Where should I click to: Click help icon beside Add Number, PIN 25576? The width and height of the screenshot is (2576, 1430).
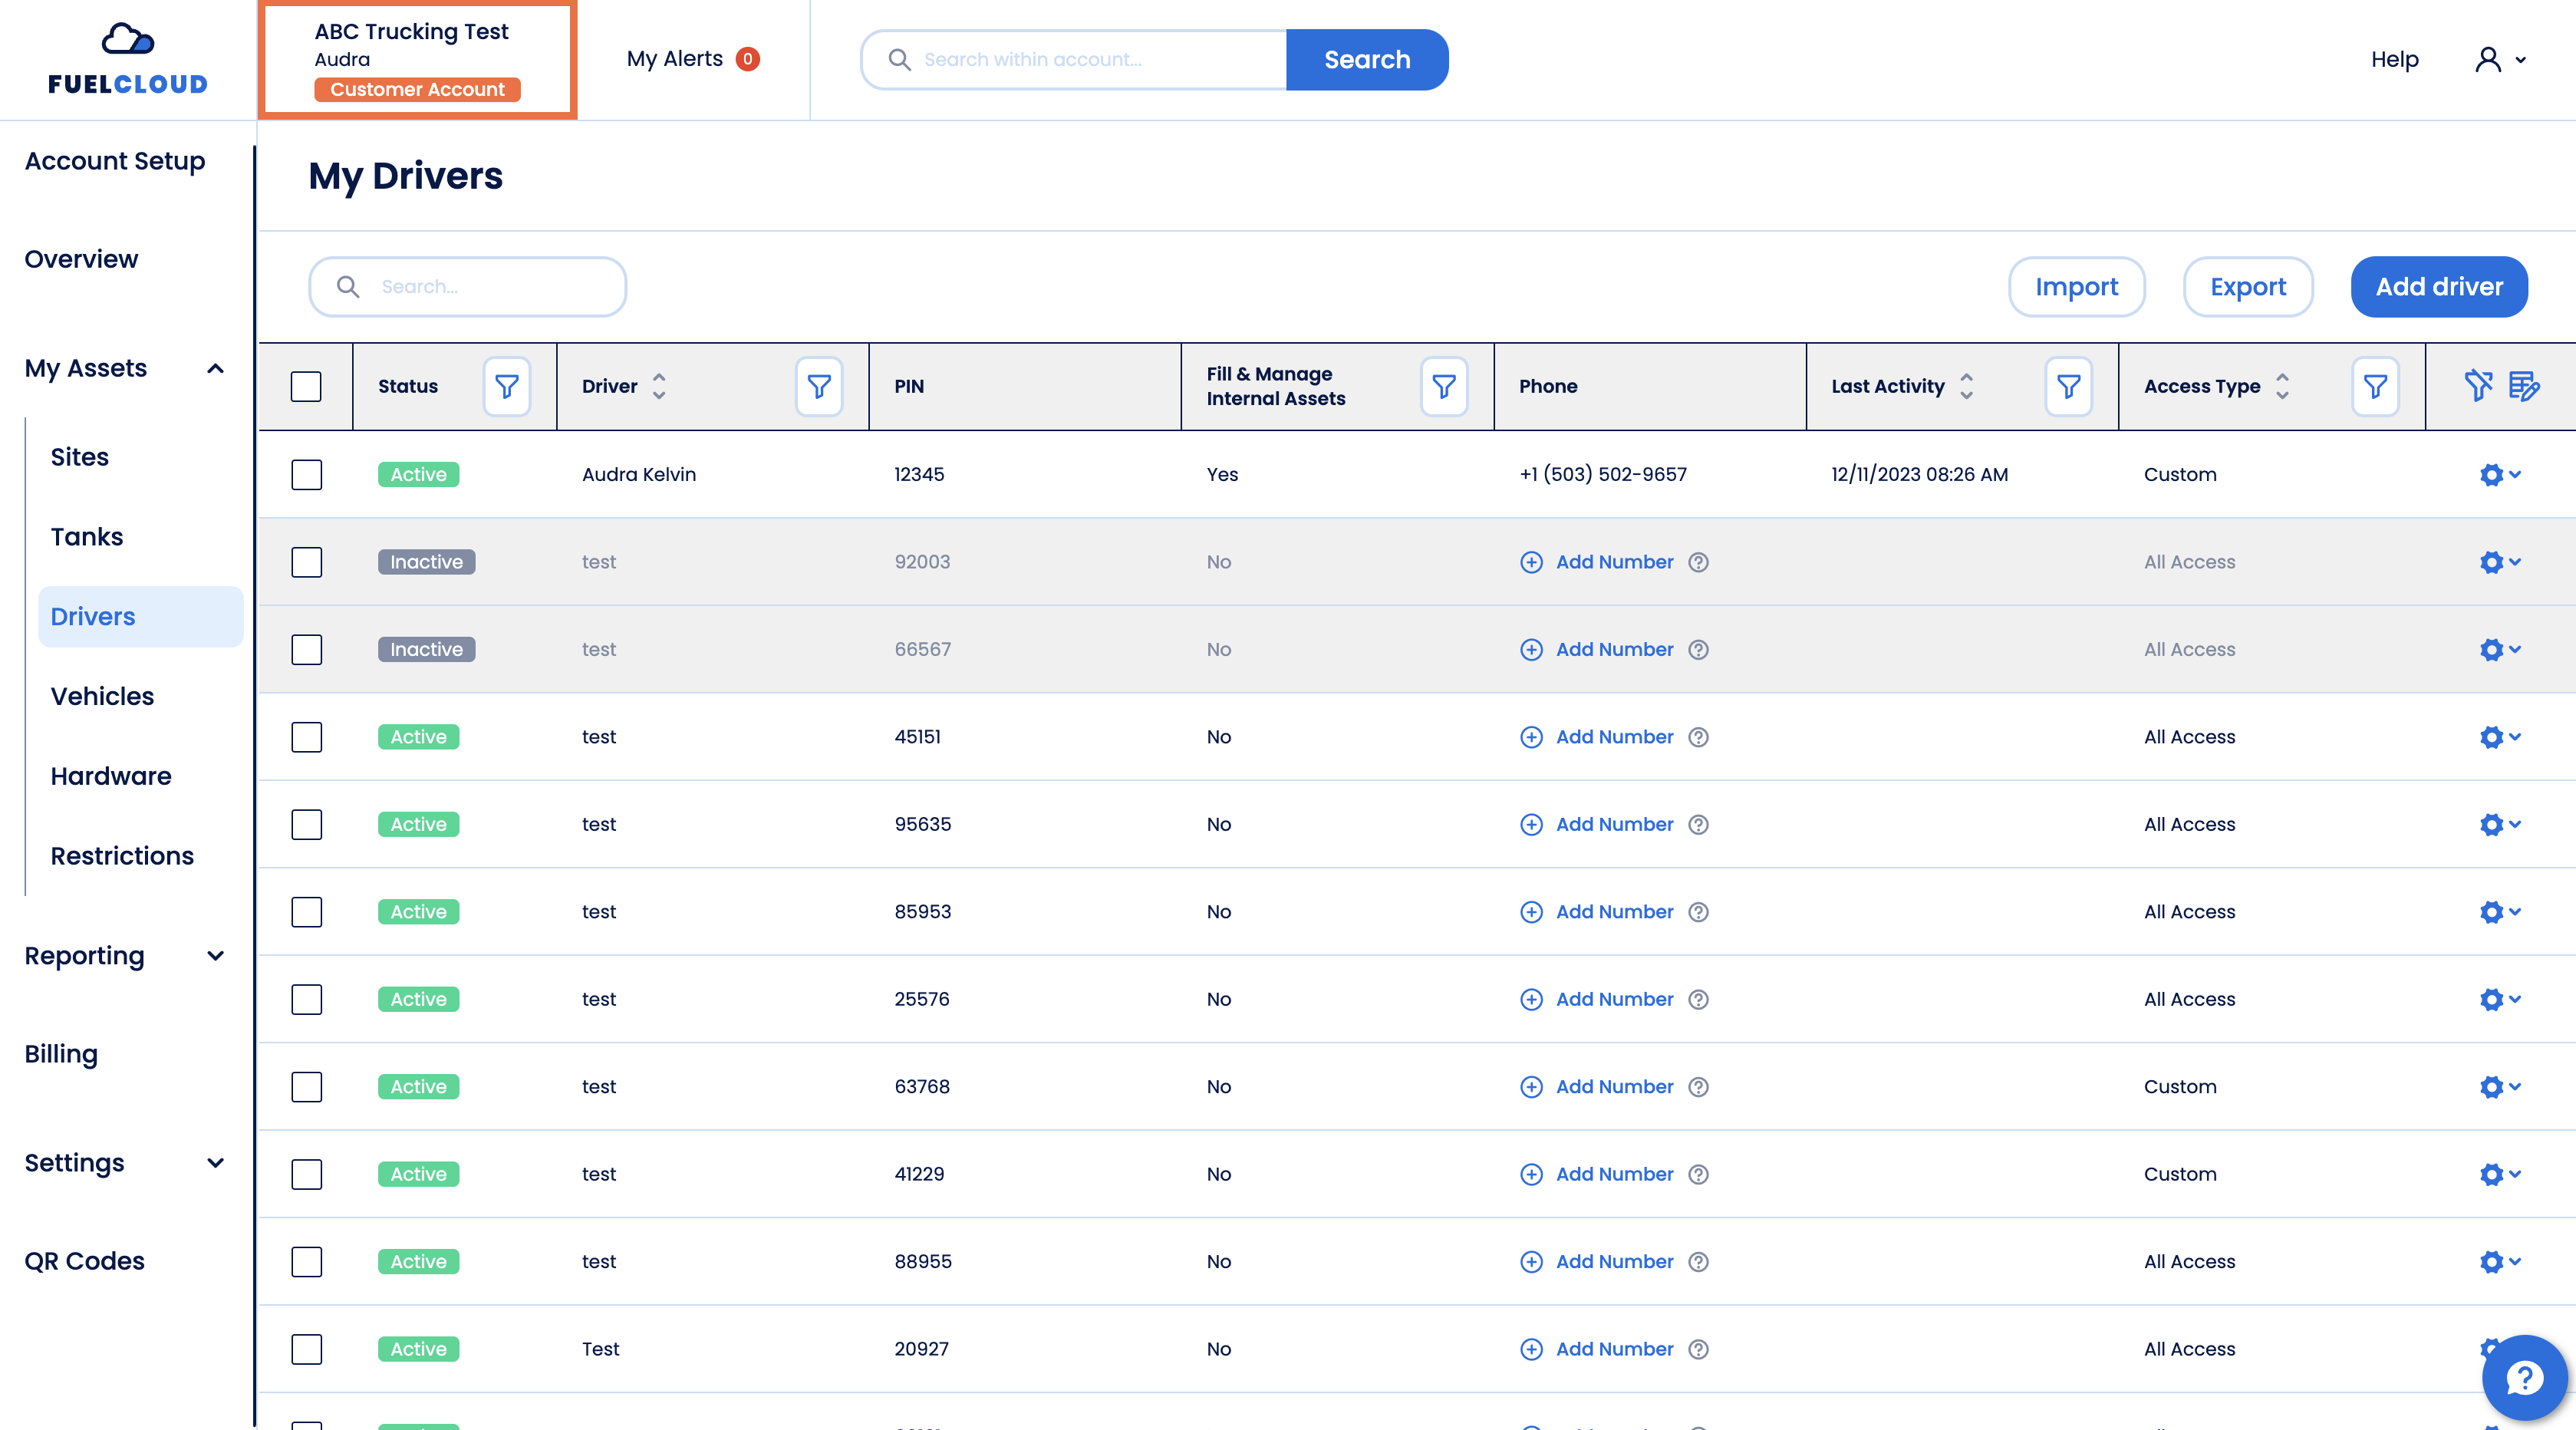coord(1698,1000)
